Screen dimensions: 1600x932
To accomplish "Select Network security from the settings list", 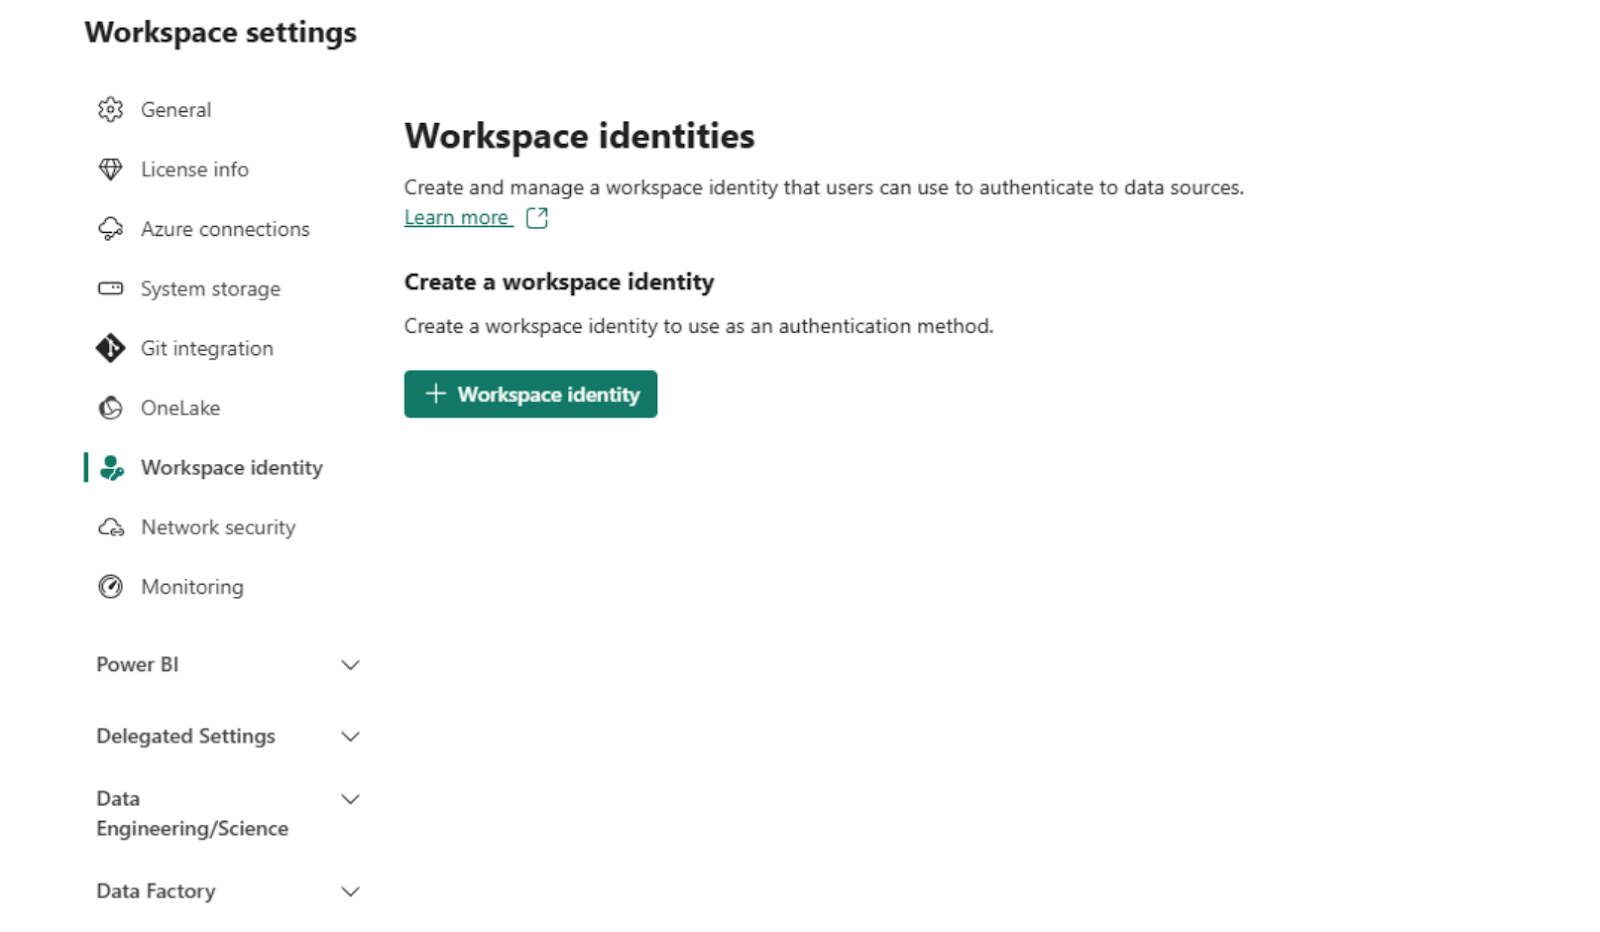I will click(x=218, y=527).
